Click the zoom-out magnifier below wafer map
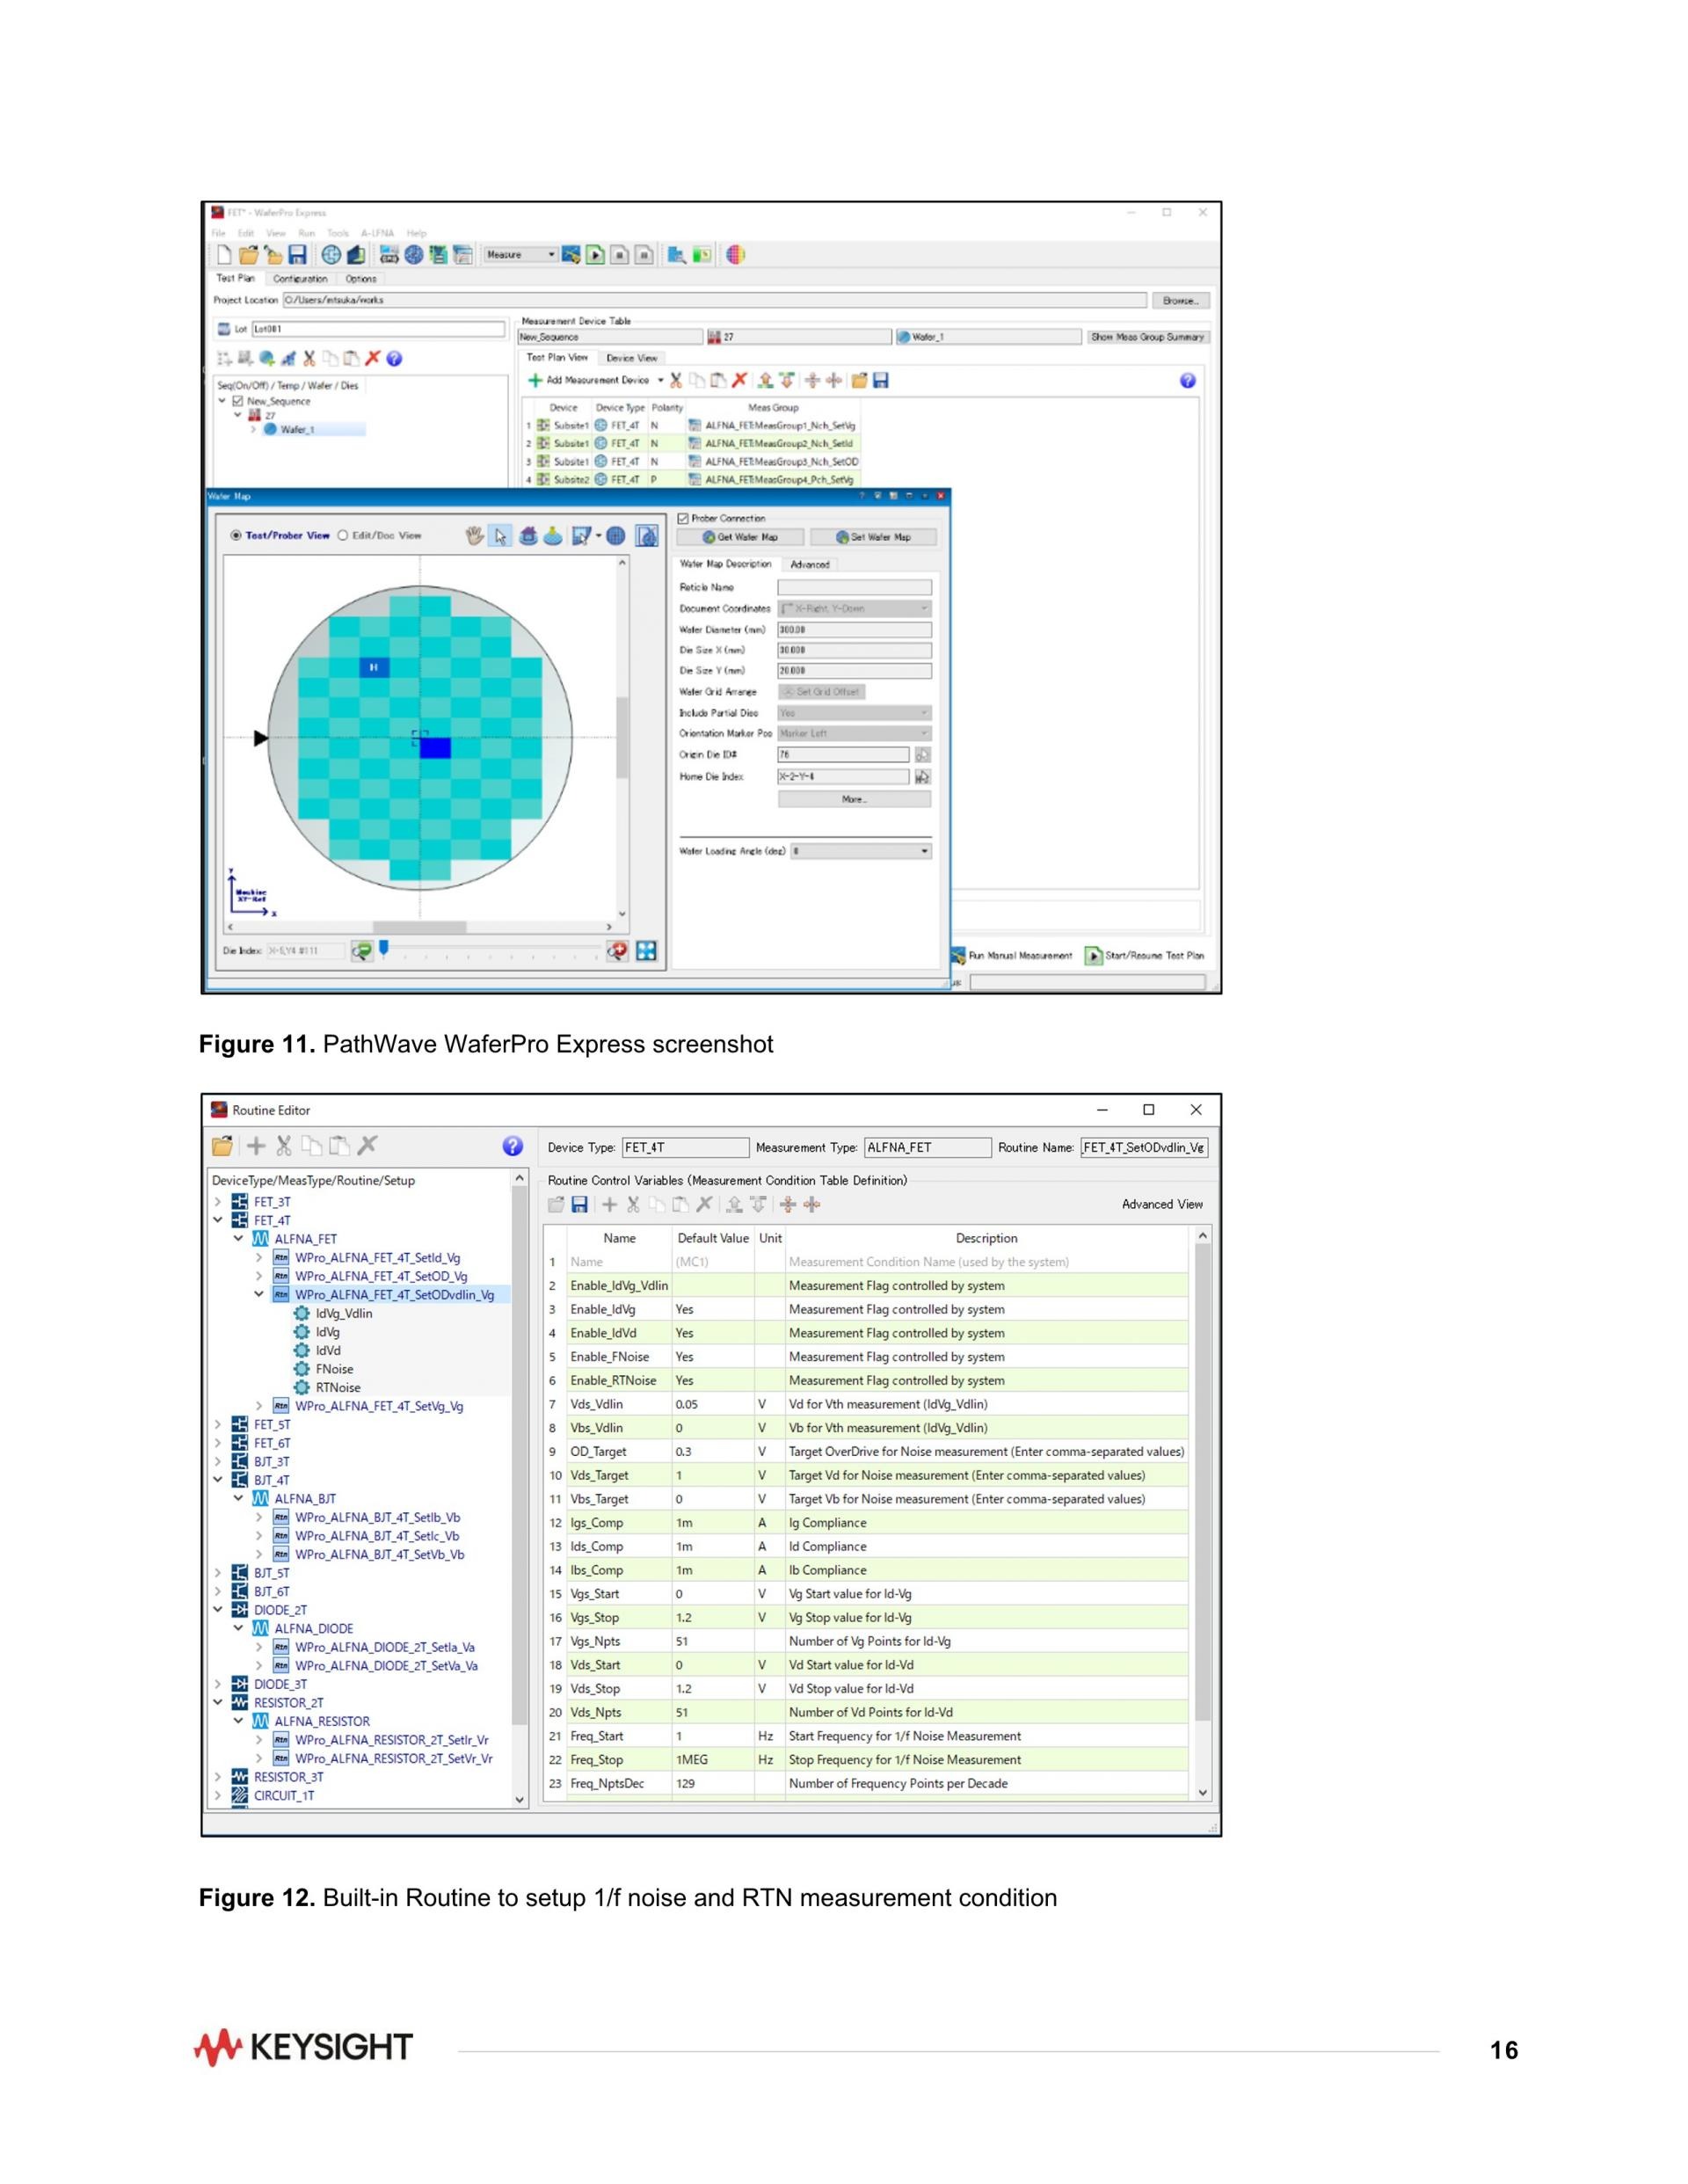The image size is (1688, 2184). [x=362, y=951]
